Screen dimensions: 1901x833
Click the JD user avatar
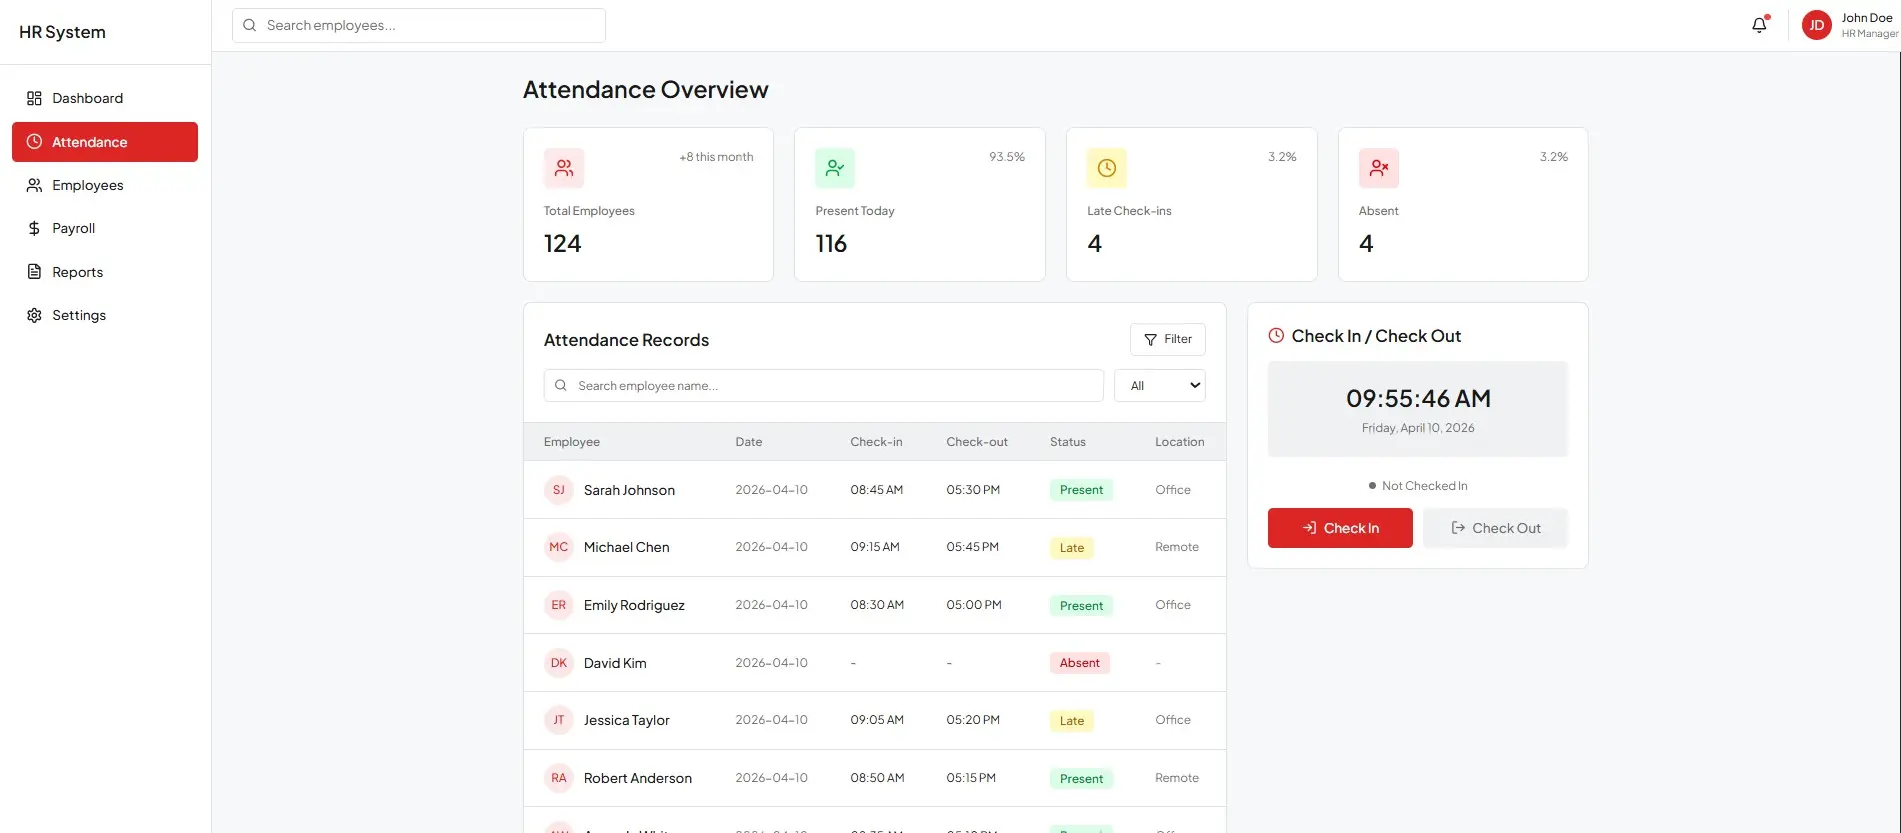tap(1816, 25)
